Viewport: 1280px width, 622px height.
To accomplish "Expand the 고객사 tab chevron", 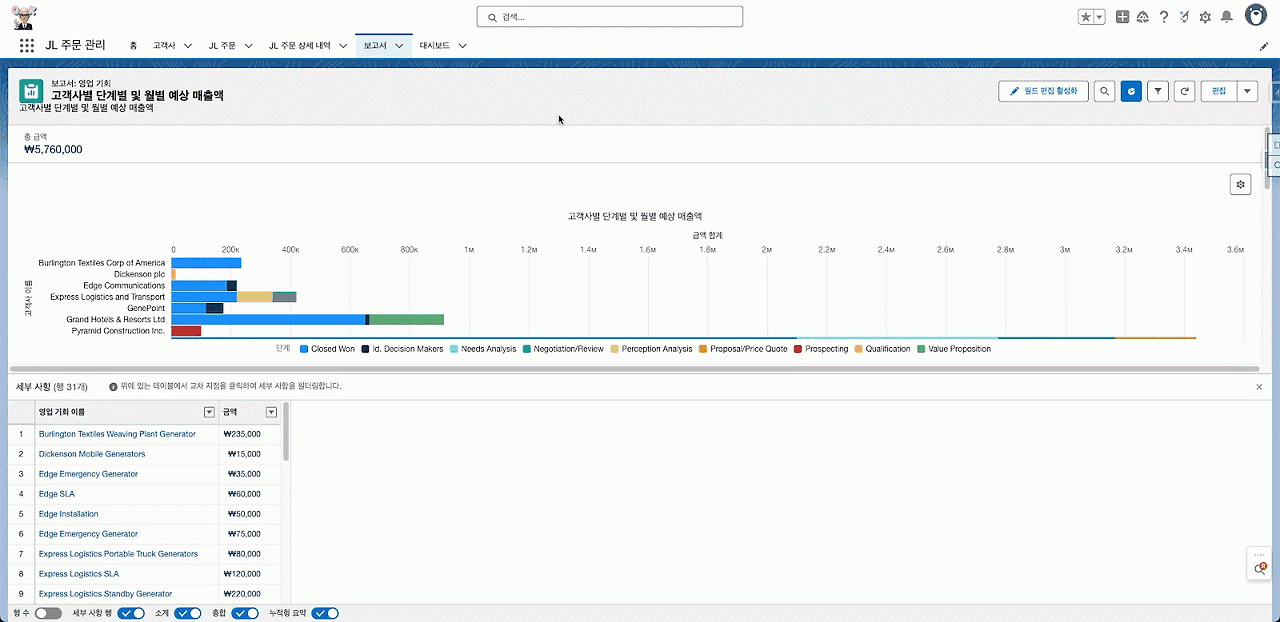I will [188, 46].
